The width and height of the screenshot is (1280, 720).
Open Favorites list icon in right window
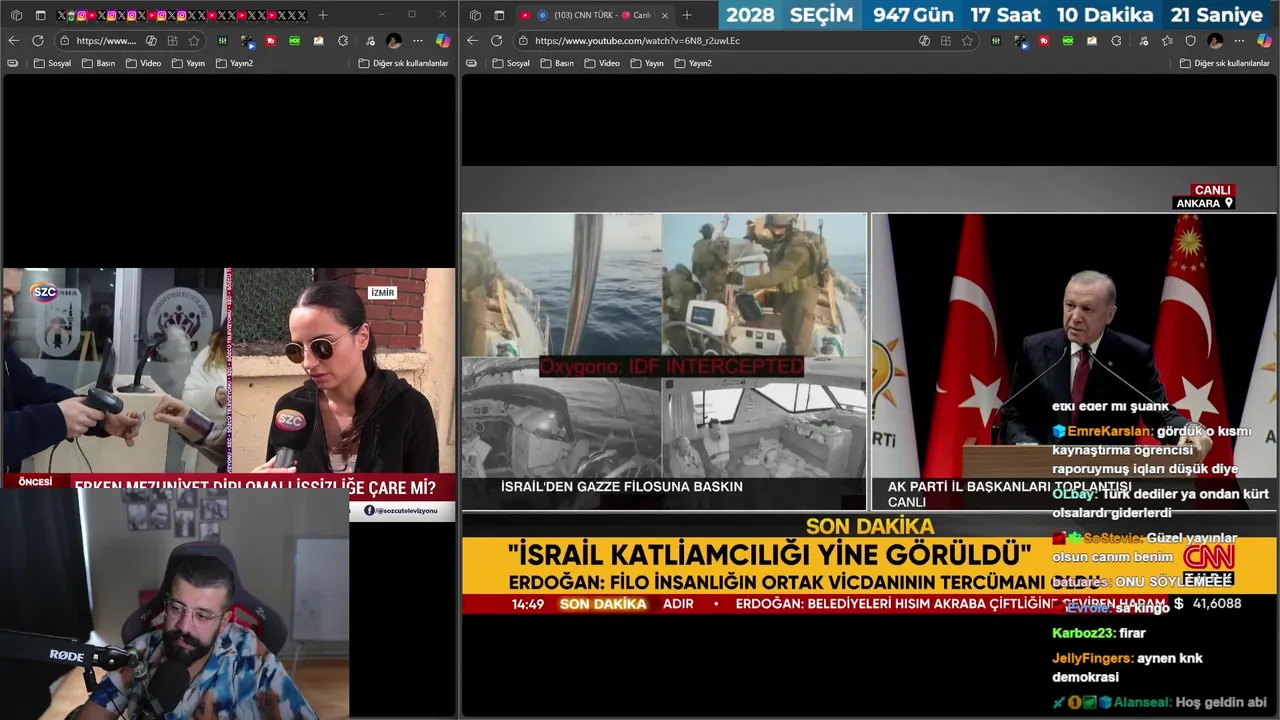pos(1167,41)
